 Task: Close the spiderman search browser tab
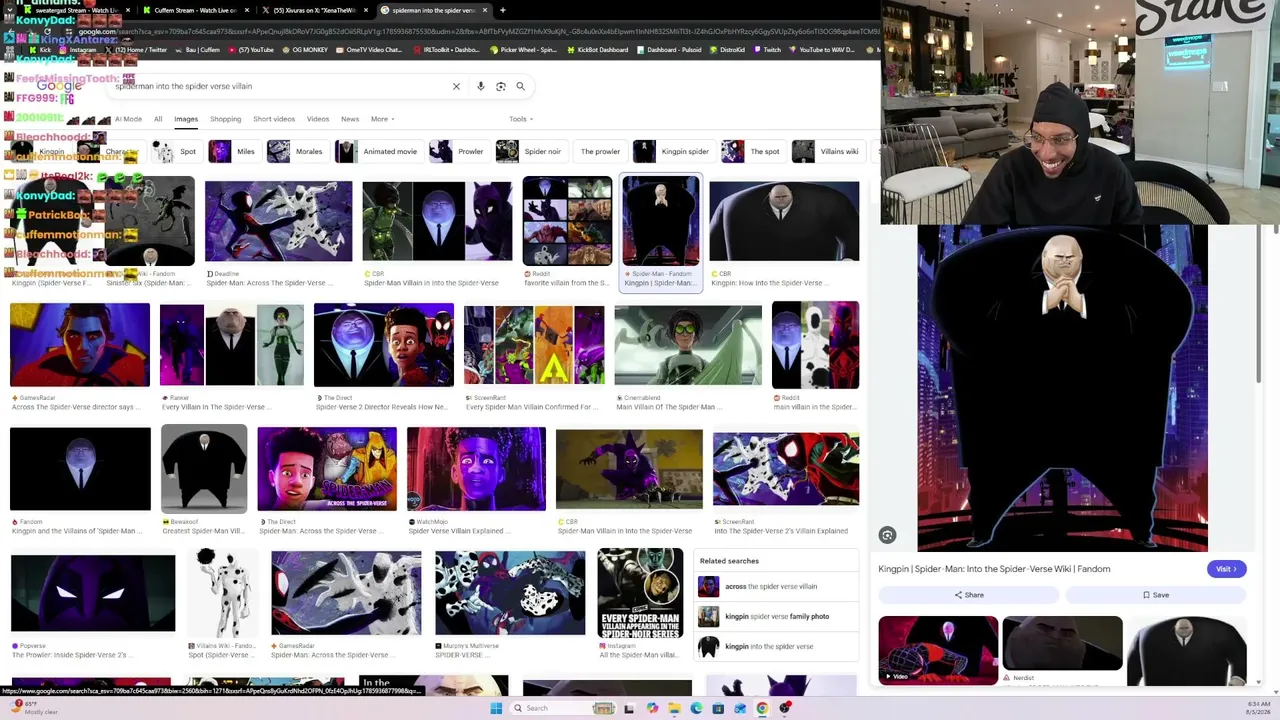pyautogui.click(x=486, y=10)
